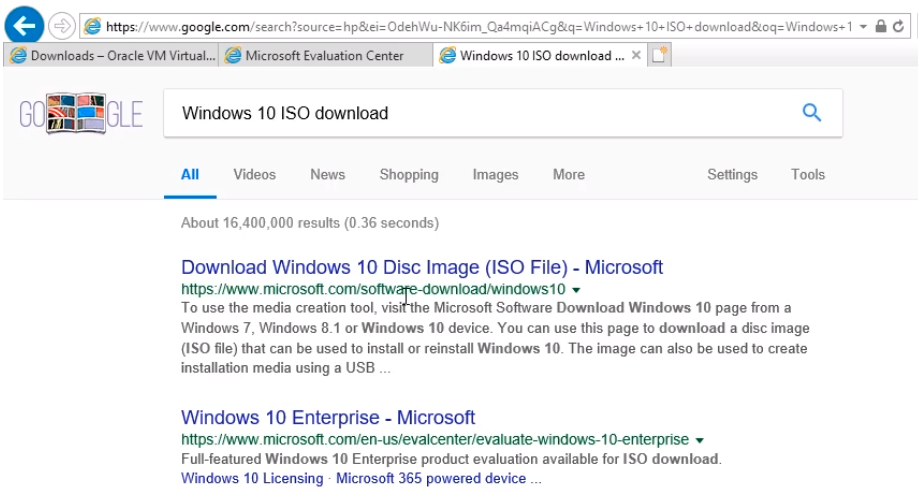The width and height of the screenshot is (918, 502).
Task: Click the Refresh icon in address bar
Action: (x=898, y=26)
